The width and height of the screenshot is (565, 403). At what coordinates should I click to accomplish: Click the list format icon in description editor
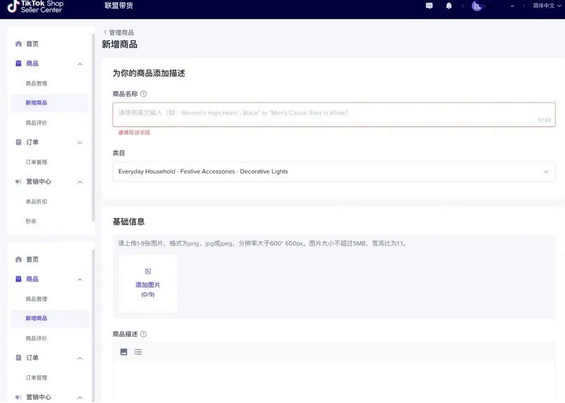[x=138, y=352]
